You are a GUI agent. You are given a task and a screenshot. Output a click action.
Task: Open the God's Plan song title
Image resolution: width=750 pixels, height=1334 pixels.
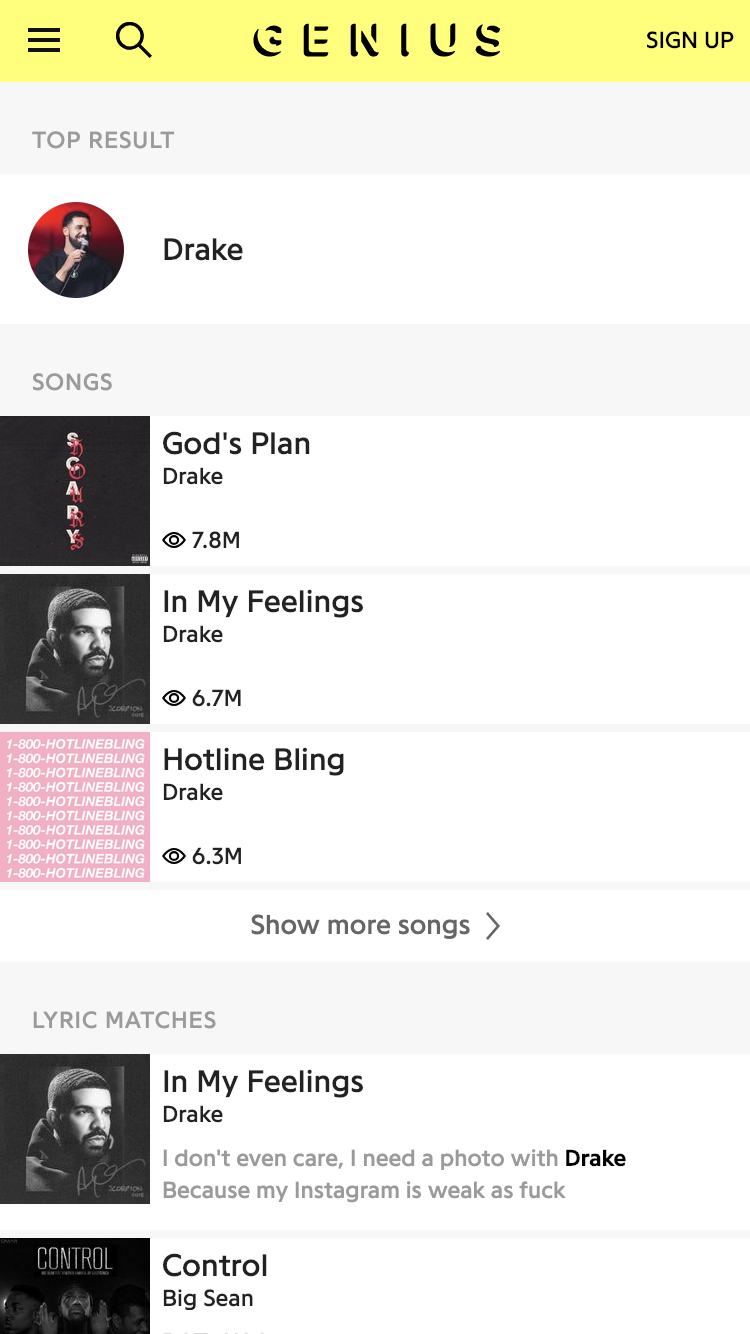tap(236, 444)
